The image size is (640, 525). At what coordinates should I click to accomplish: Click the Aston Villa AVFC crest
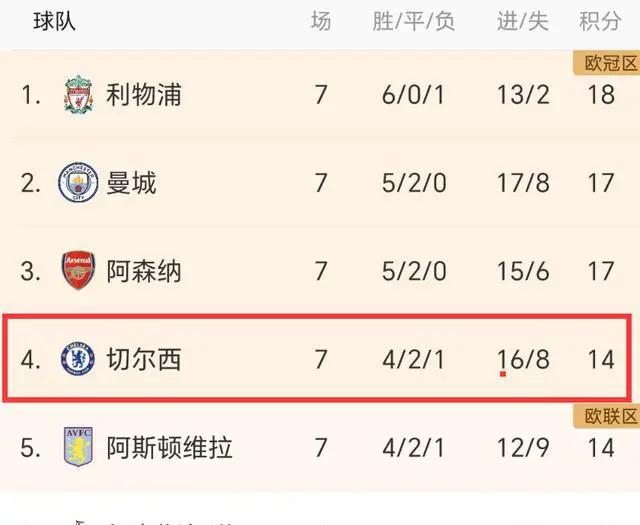tap(78, 447)
